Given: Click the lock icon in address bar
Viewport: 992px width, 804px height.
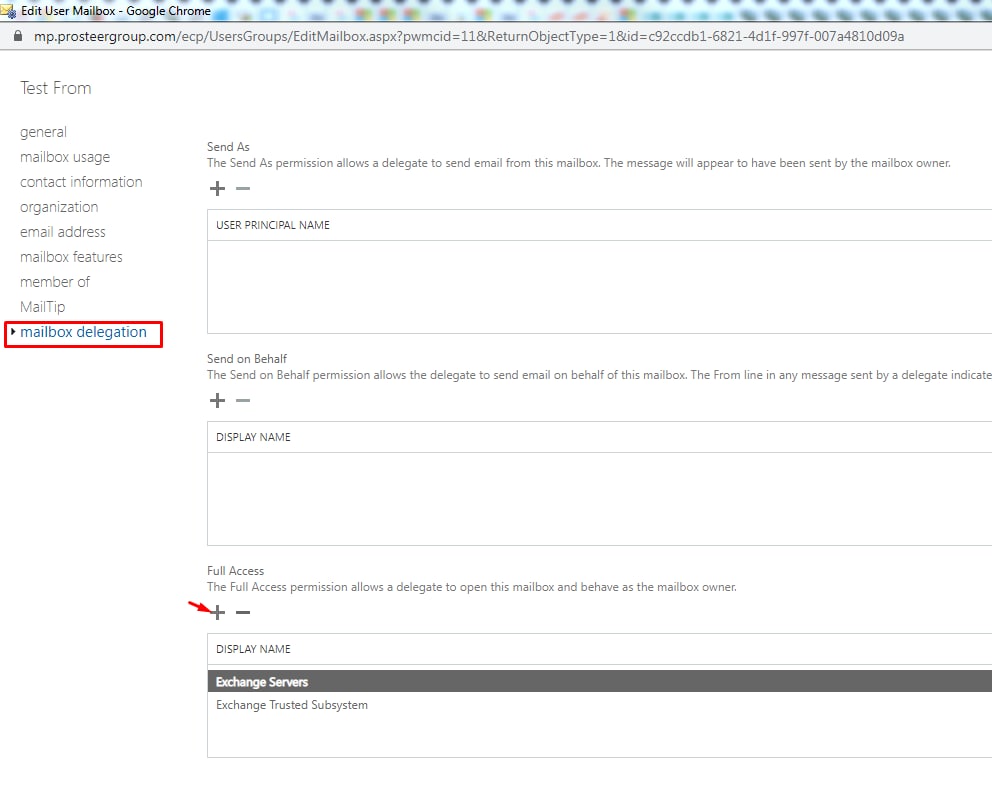Looking at the screenshot, I should coord(18,36).
